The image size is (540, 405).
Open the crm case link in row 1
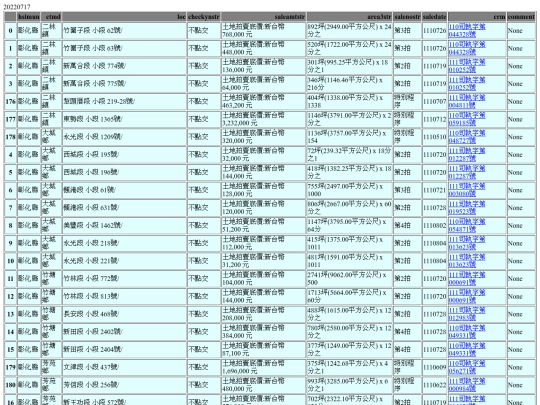[x=467, y=48]
